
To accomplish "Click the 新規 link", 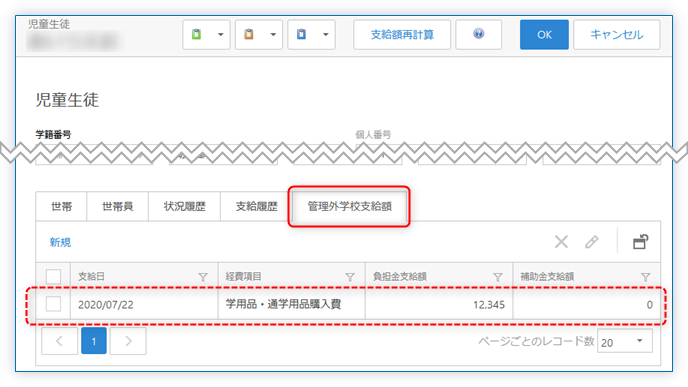I will [x=60, y=242].
